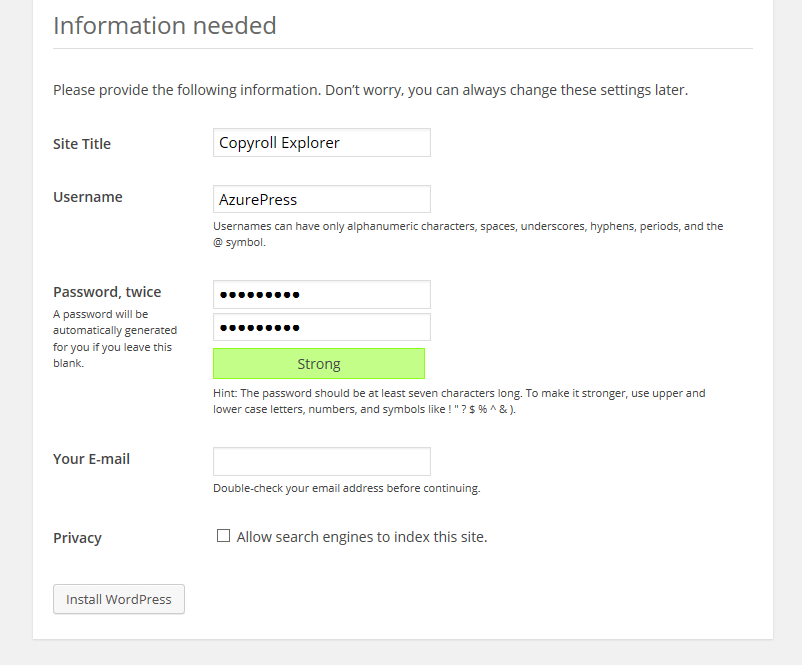Click the Install WordPress button
The height and width of the screenshot is (665, 802).
119,599
